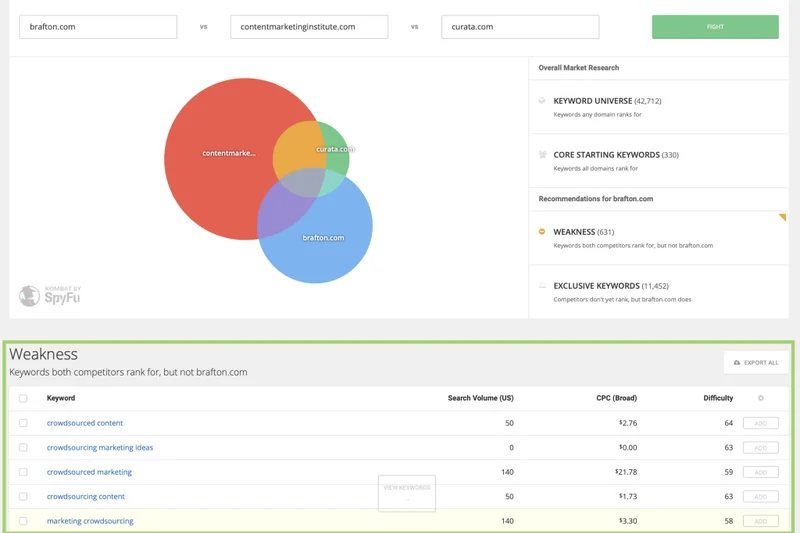Focus the contentmarketinginstitute.com domain field
This screenshot has height=533, width=800.
click(309, 27)
